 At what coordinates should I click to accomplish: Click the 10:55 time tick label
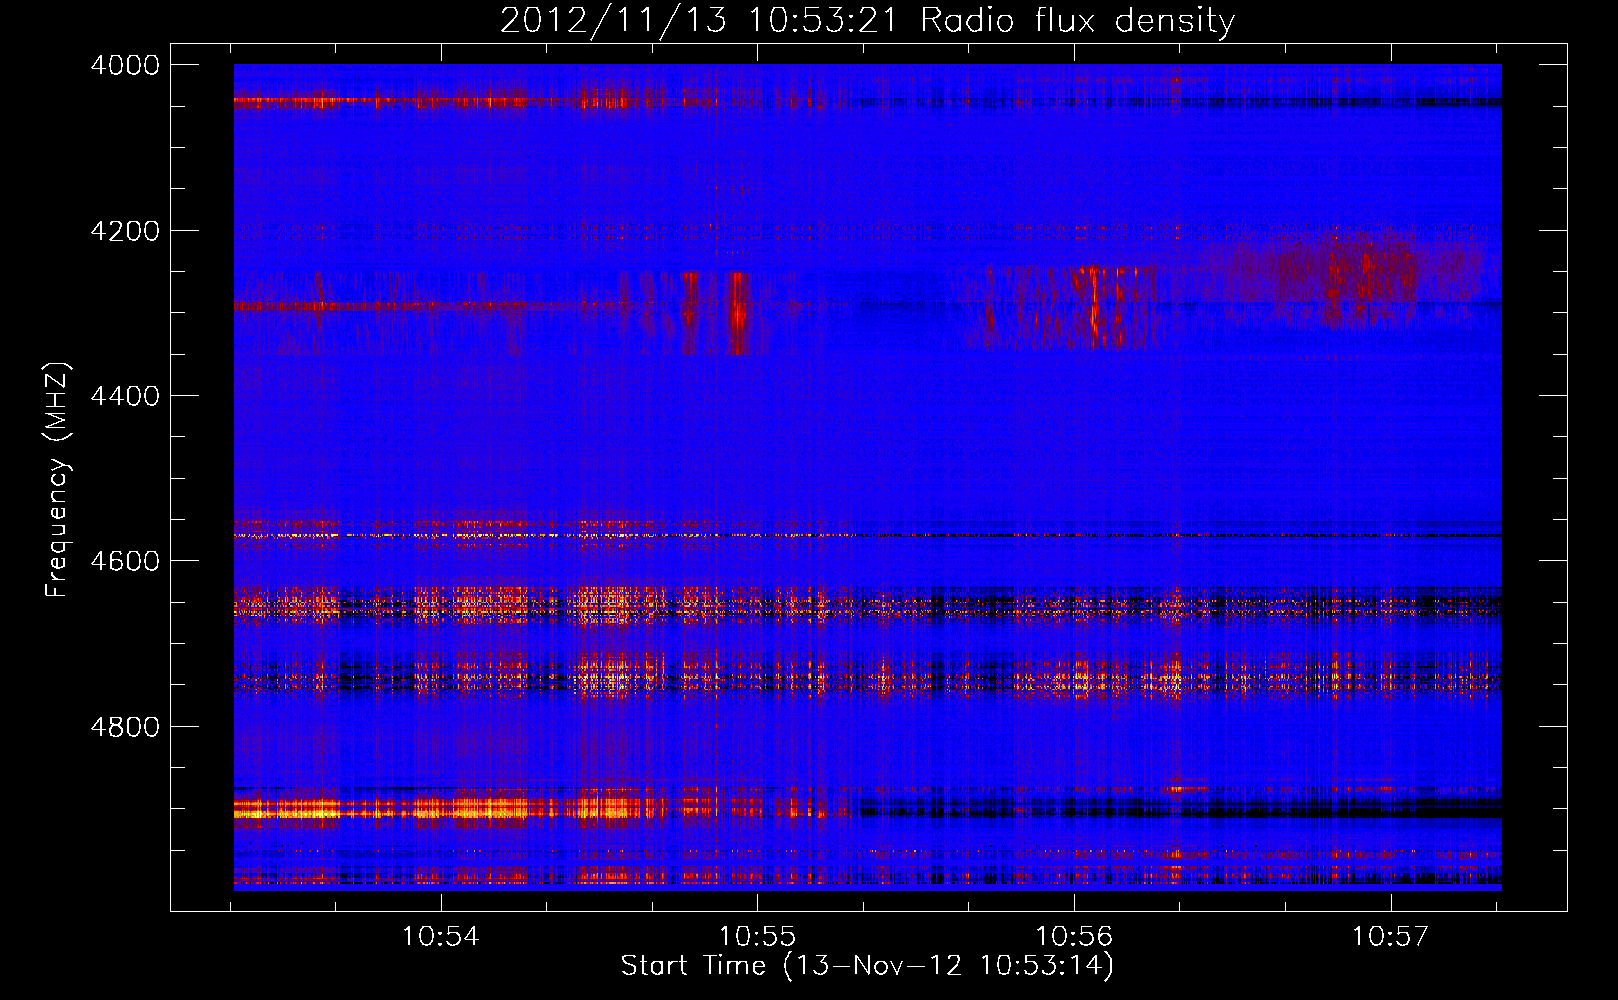[758, 937]
